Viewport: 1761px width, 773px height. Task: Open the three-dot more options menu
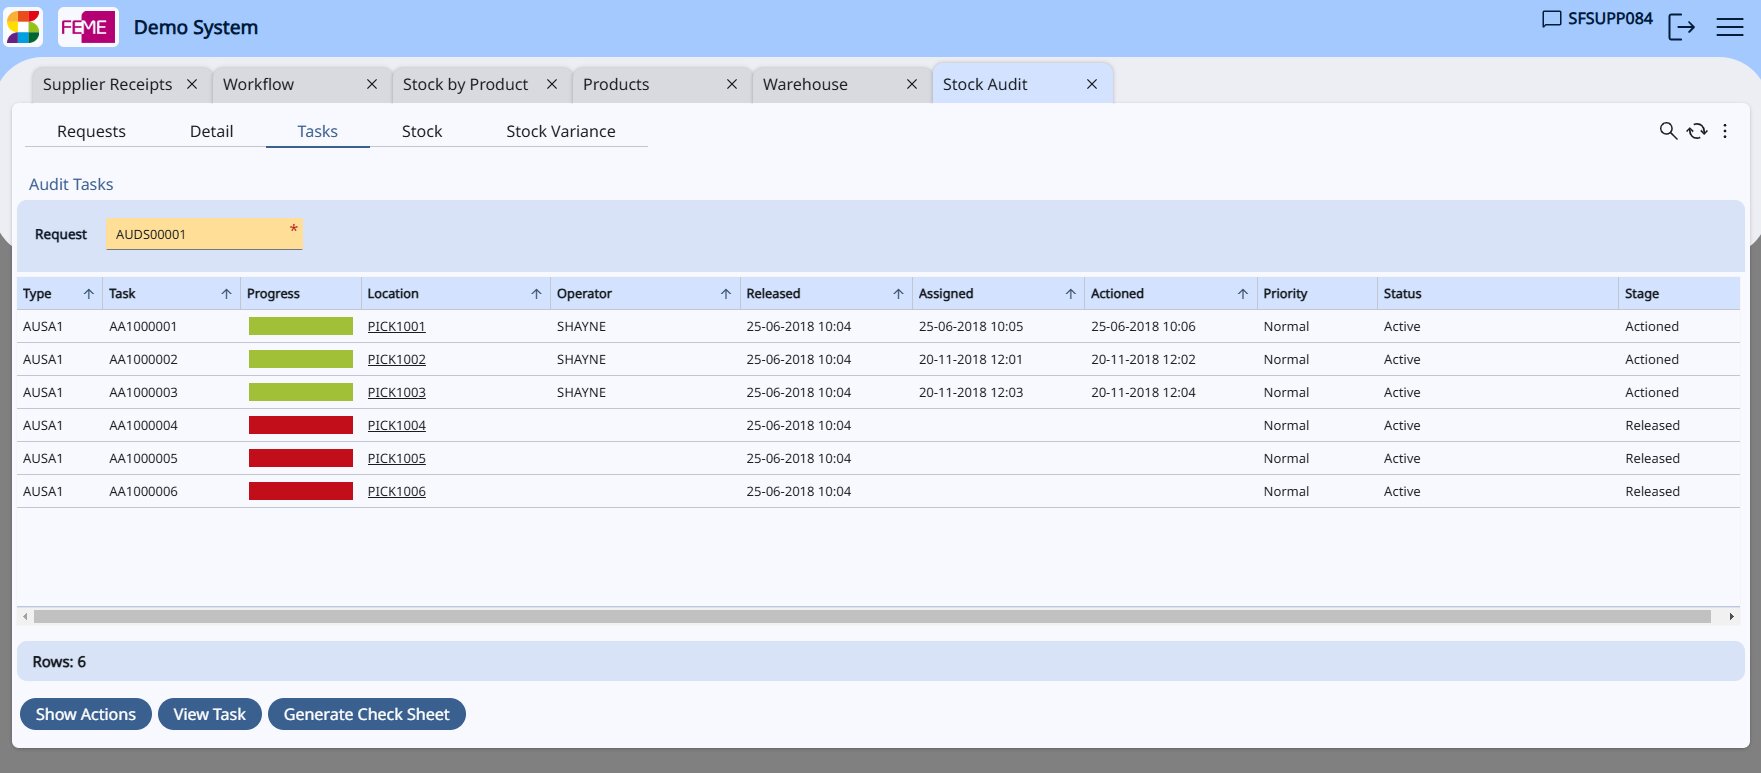1725,131
